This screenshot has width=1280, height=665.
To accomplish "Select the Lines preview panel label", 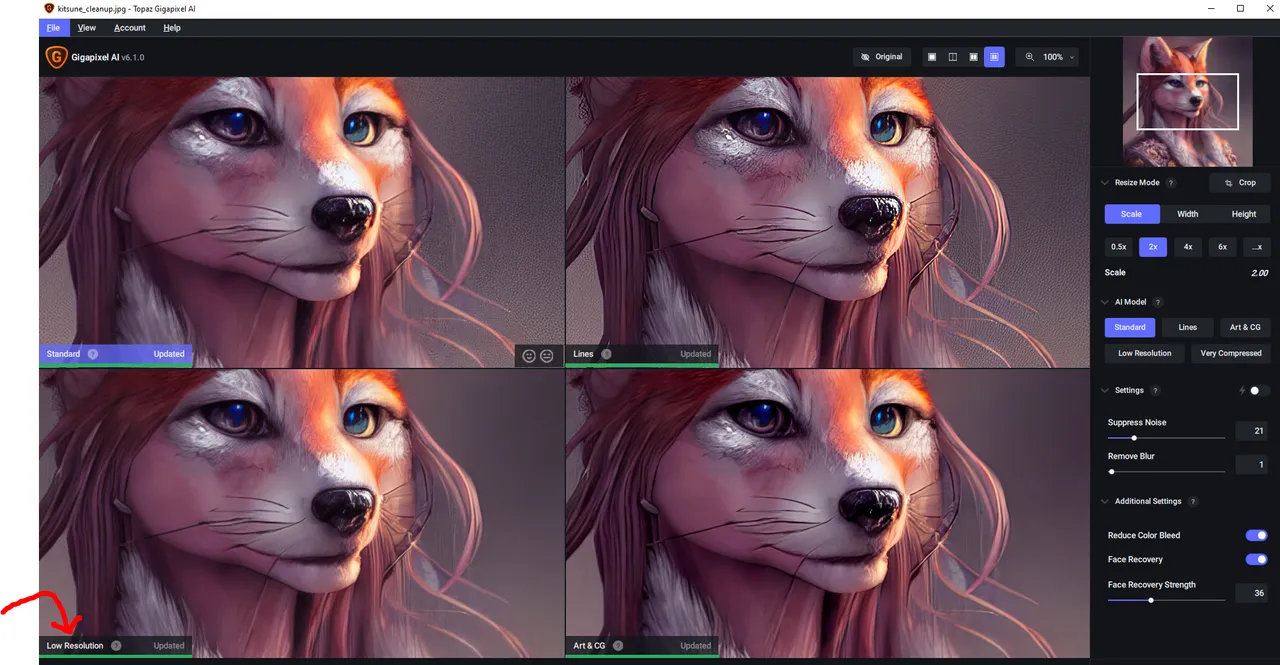I will click(583, 354).
